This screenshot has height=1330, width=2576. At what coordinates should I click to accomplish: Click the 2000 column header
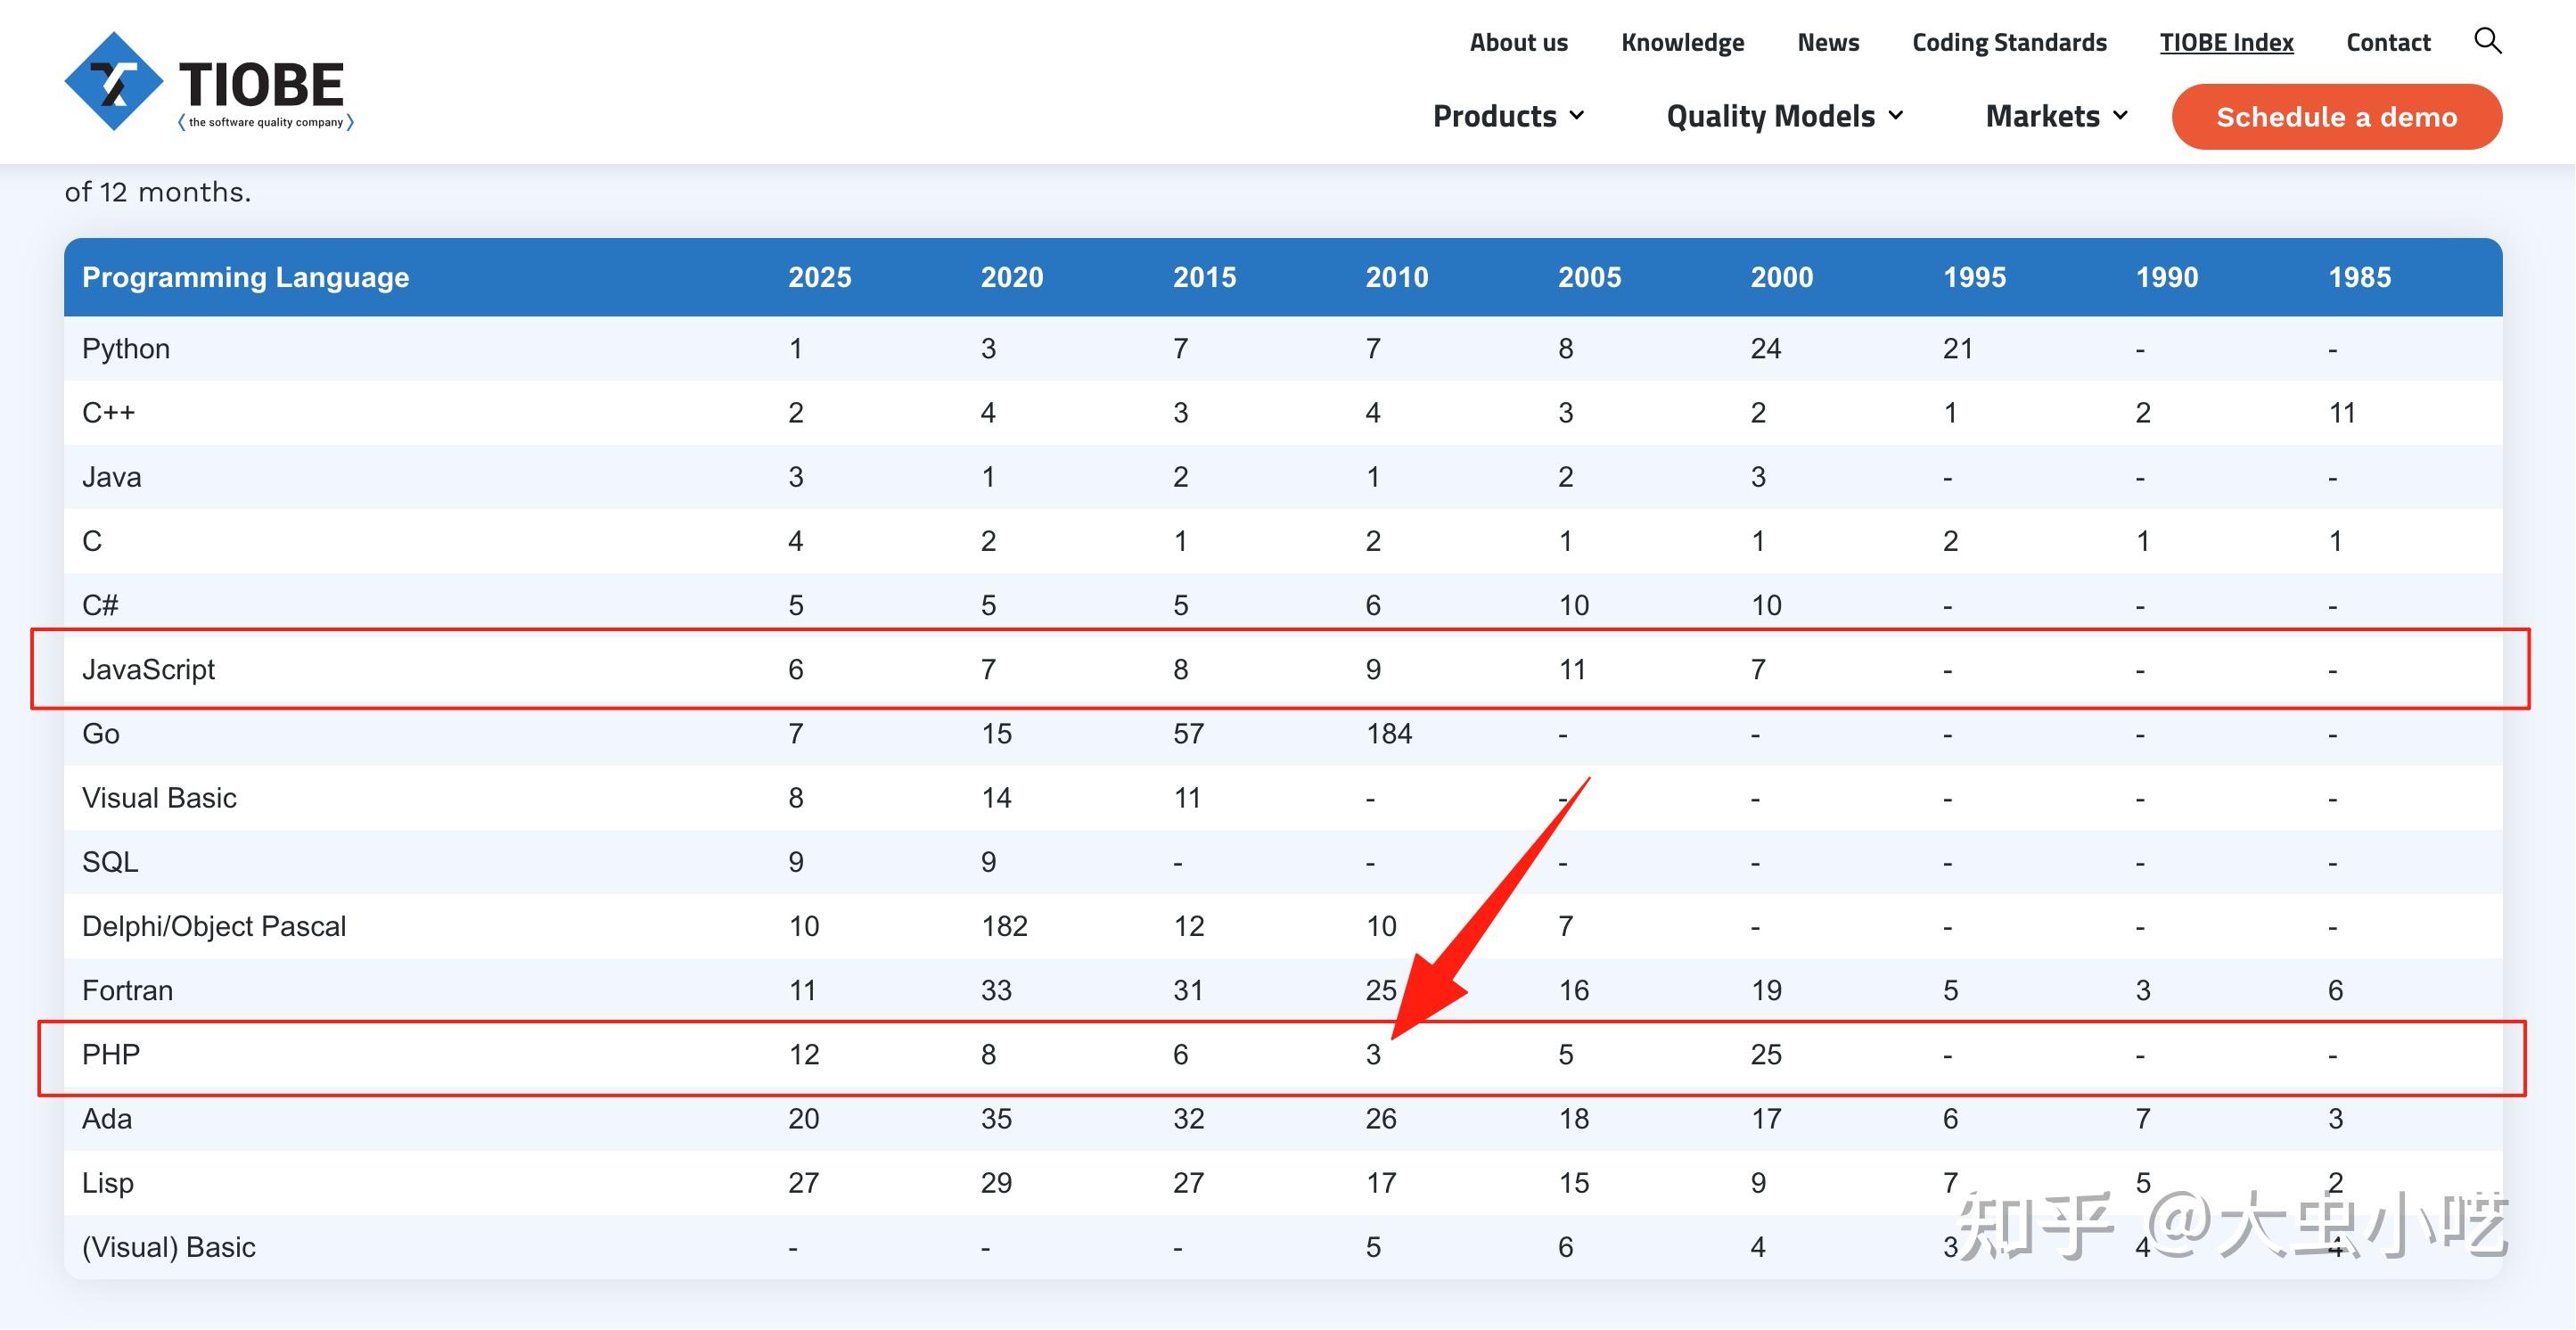coord(1781,277)
